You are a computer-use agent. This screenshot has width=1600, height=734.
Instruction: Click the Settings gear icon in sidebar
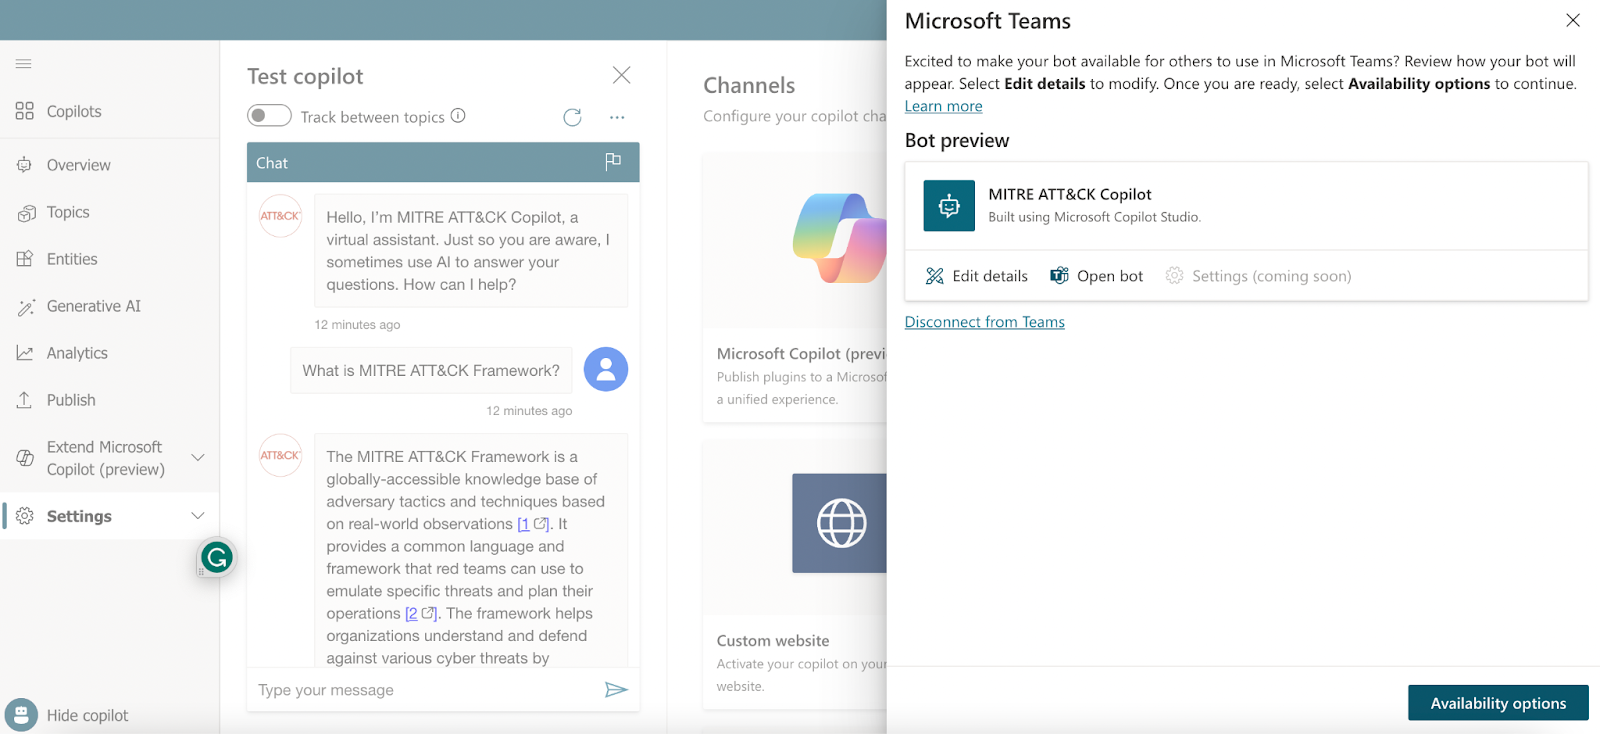(25, 516)
